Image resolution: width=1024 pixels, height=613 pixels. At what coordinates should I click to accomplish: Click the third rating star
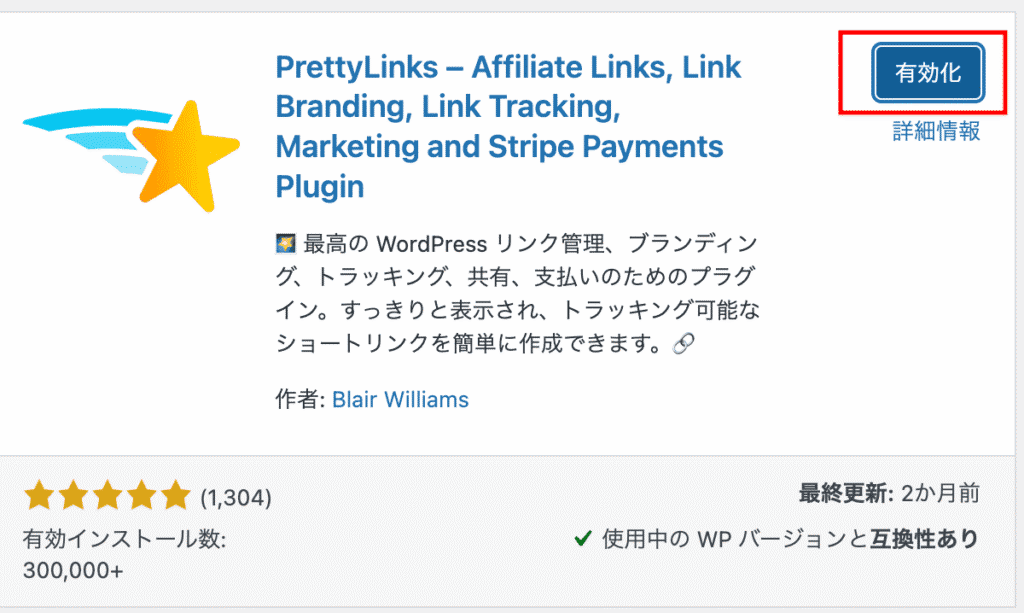tap(107, 495)
